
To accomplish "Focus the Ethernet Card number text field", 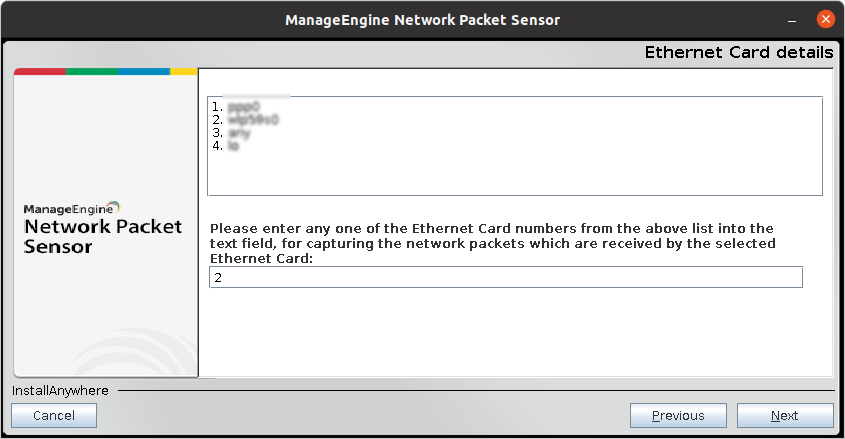I will coord(505,277).
